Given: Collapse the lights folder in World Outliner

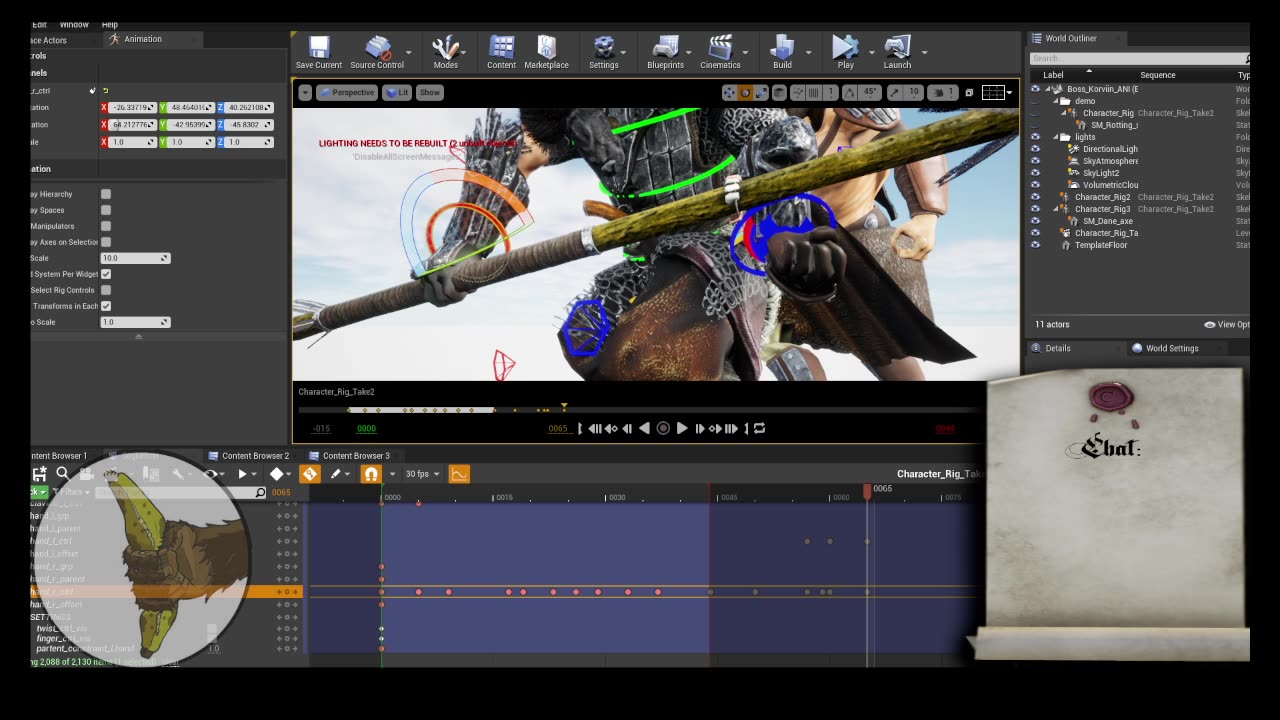Looking at the screenshot, I should coord(1055,137).
